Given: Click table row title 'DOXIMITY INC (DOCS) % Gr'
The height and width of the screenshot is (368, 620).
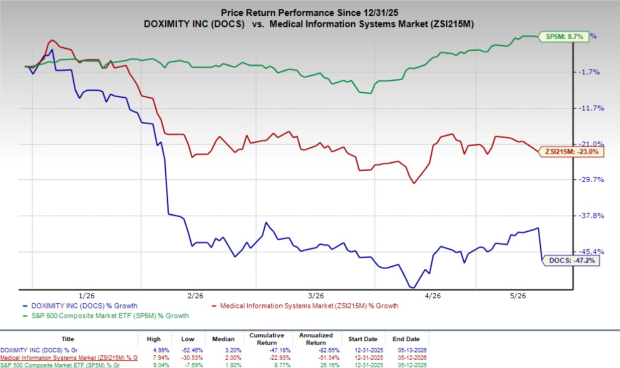Looking at the screenshot, I should point(38,350).
